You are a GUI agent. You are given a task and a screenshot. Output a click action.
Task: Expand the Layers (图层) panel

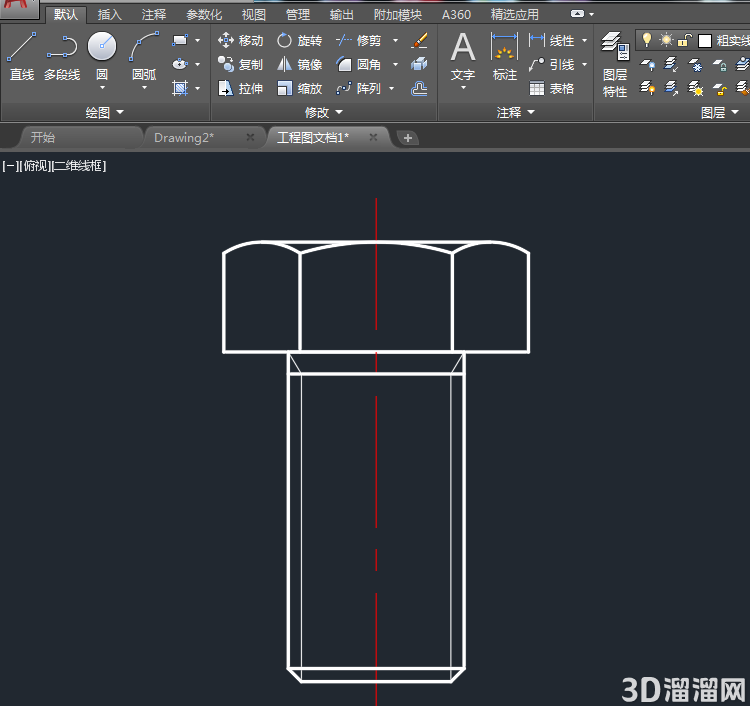720,112
